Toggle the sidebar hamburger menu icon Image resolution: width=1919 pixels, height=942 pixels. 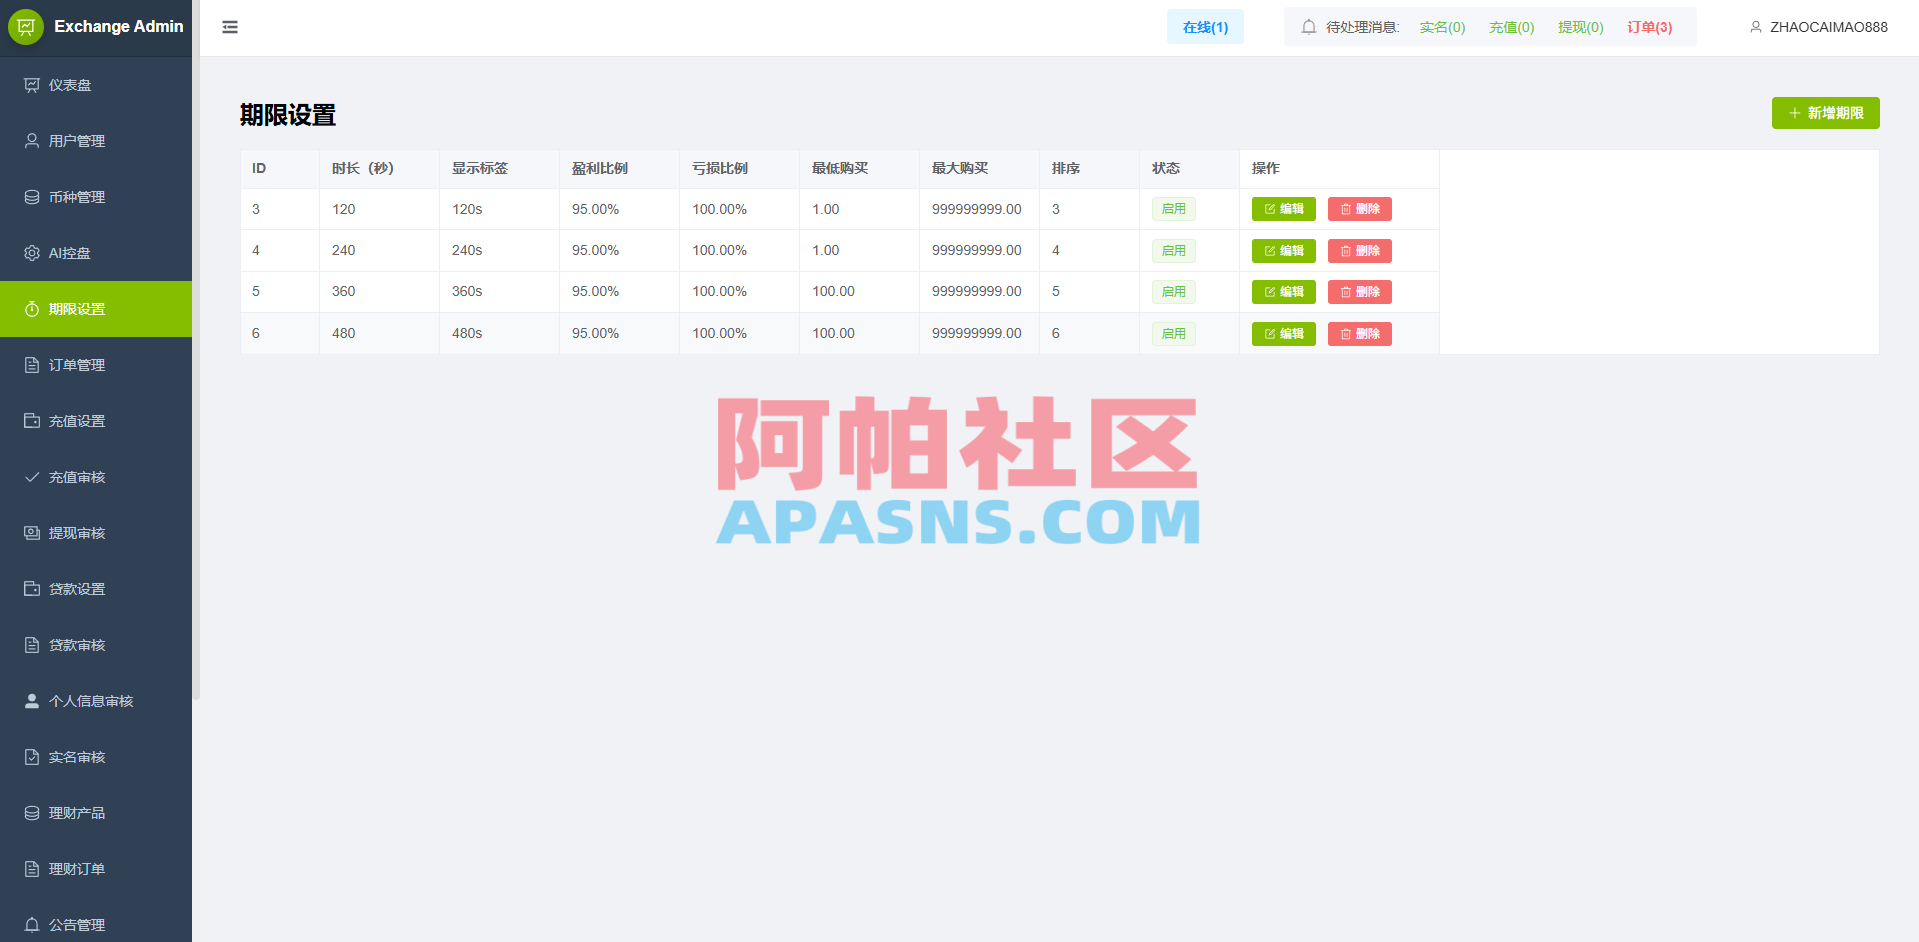(230, 27)
